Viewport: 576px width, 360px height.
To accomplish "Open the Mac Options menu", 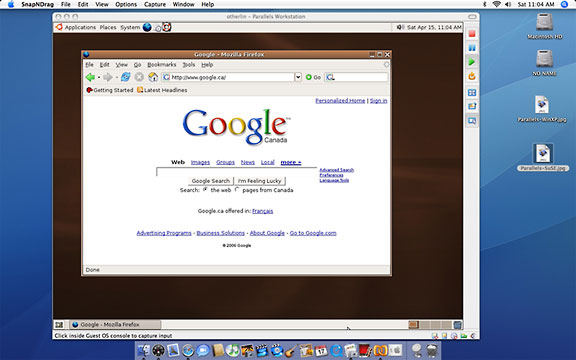I will (x=126, y=4).
